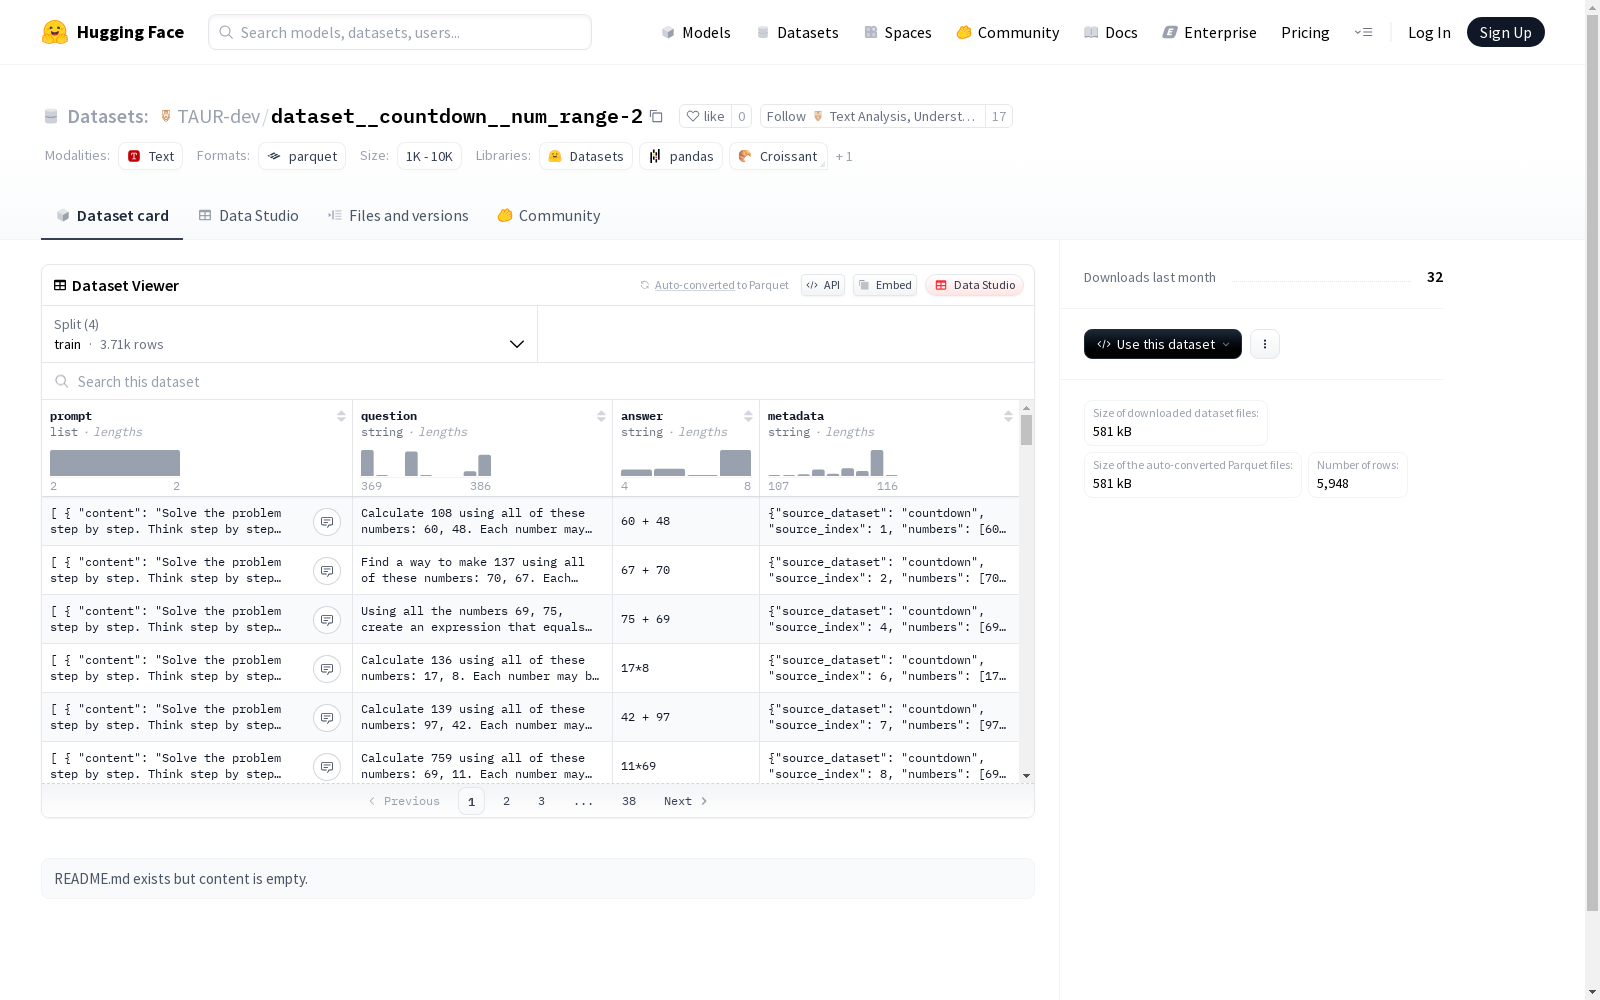Open chat view for the 136 row prompt
Image resolution: width=1600 pixels, height=1000 pixels.
click(327, 669)
